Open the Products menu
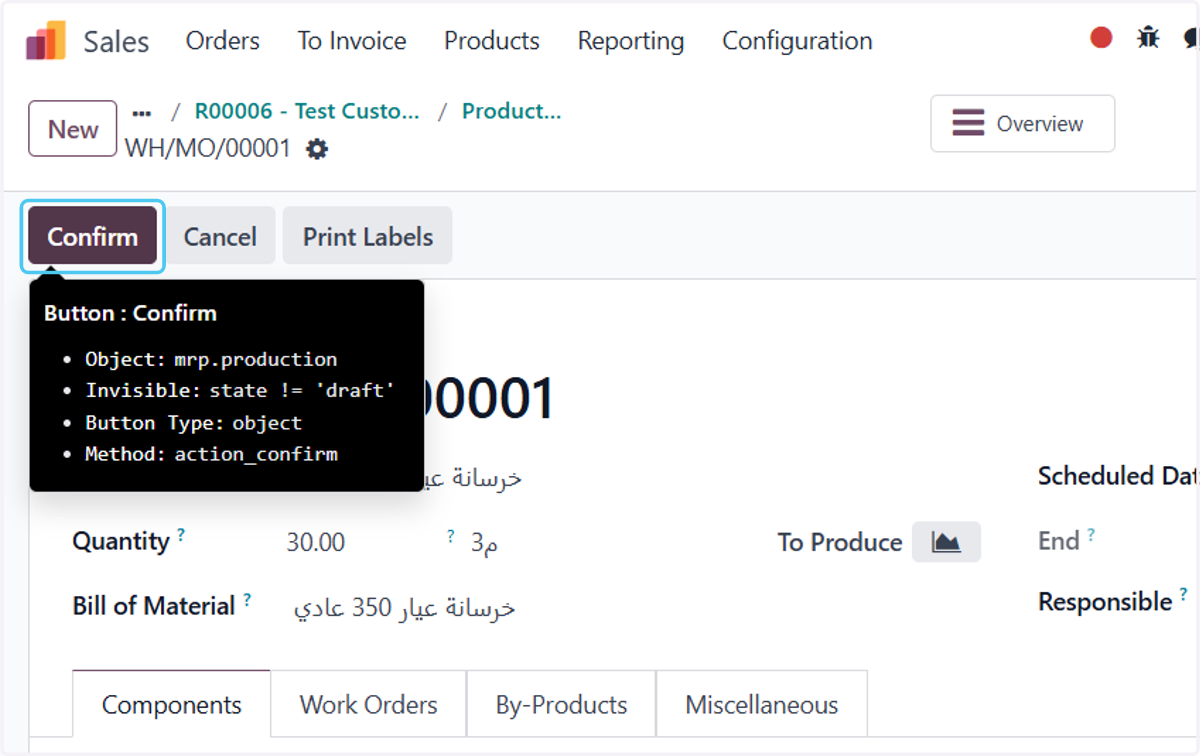This screenshot has width=1200, height=756. 492,41
